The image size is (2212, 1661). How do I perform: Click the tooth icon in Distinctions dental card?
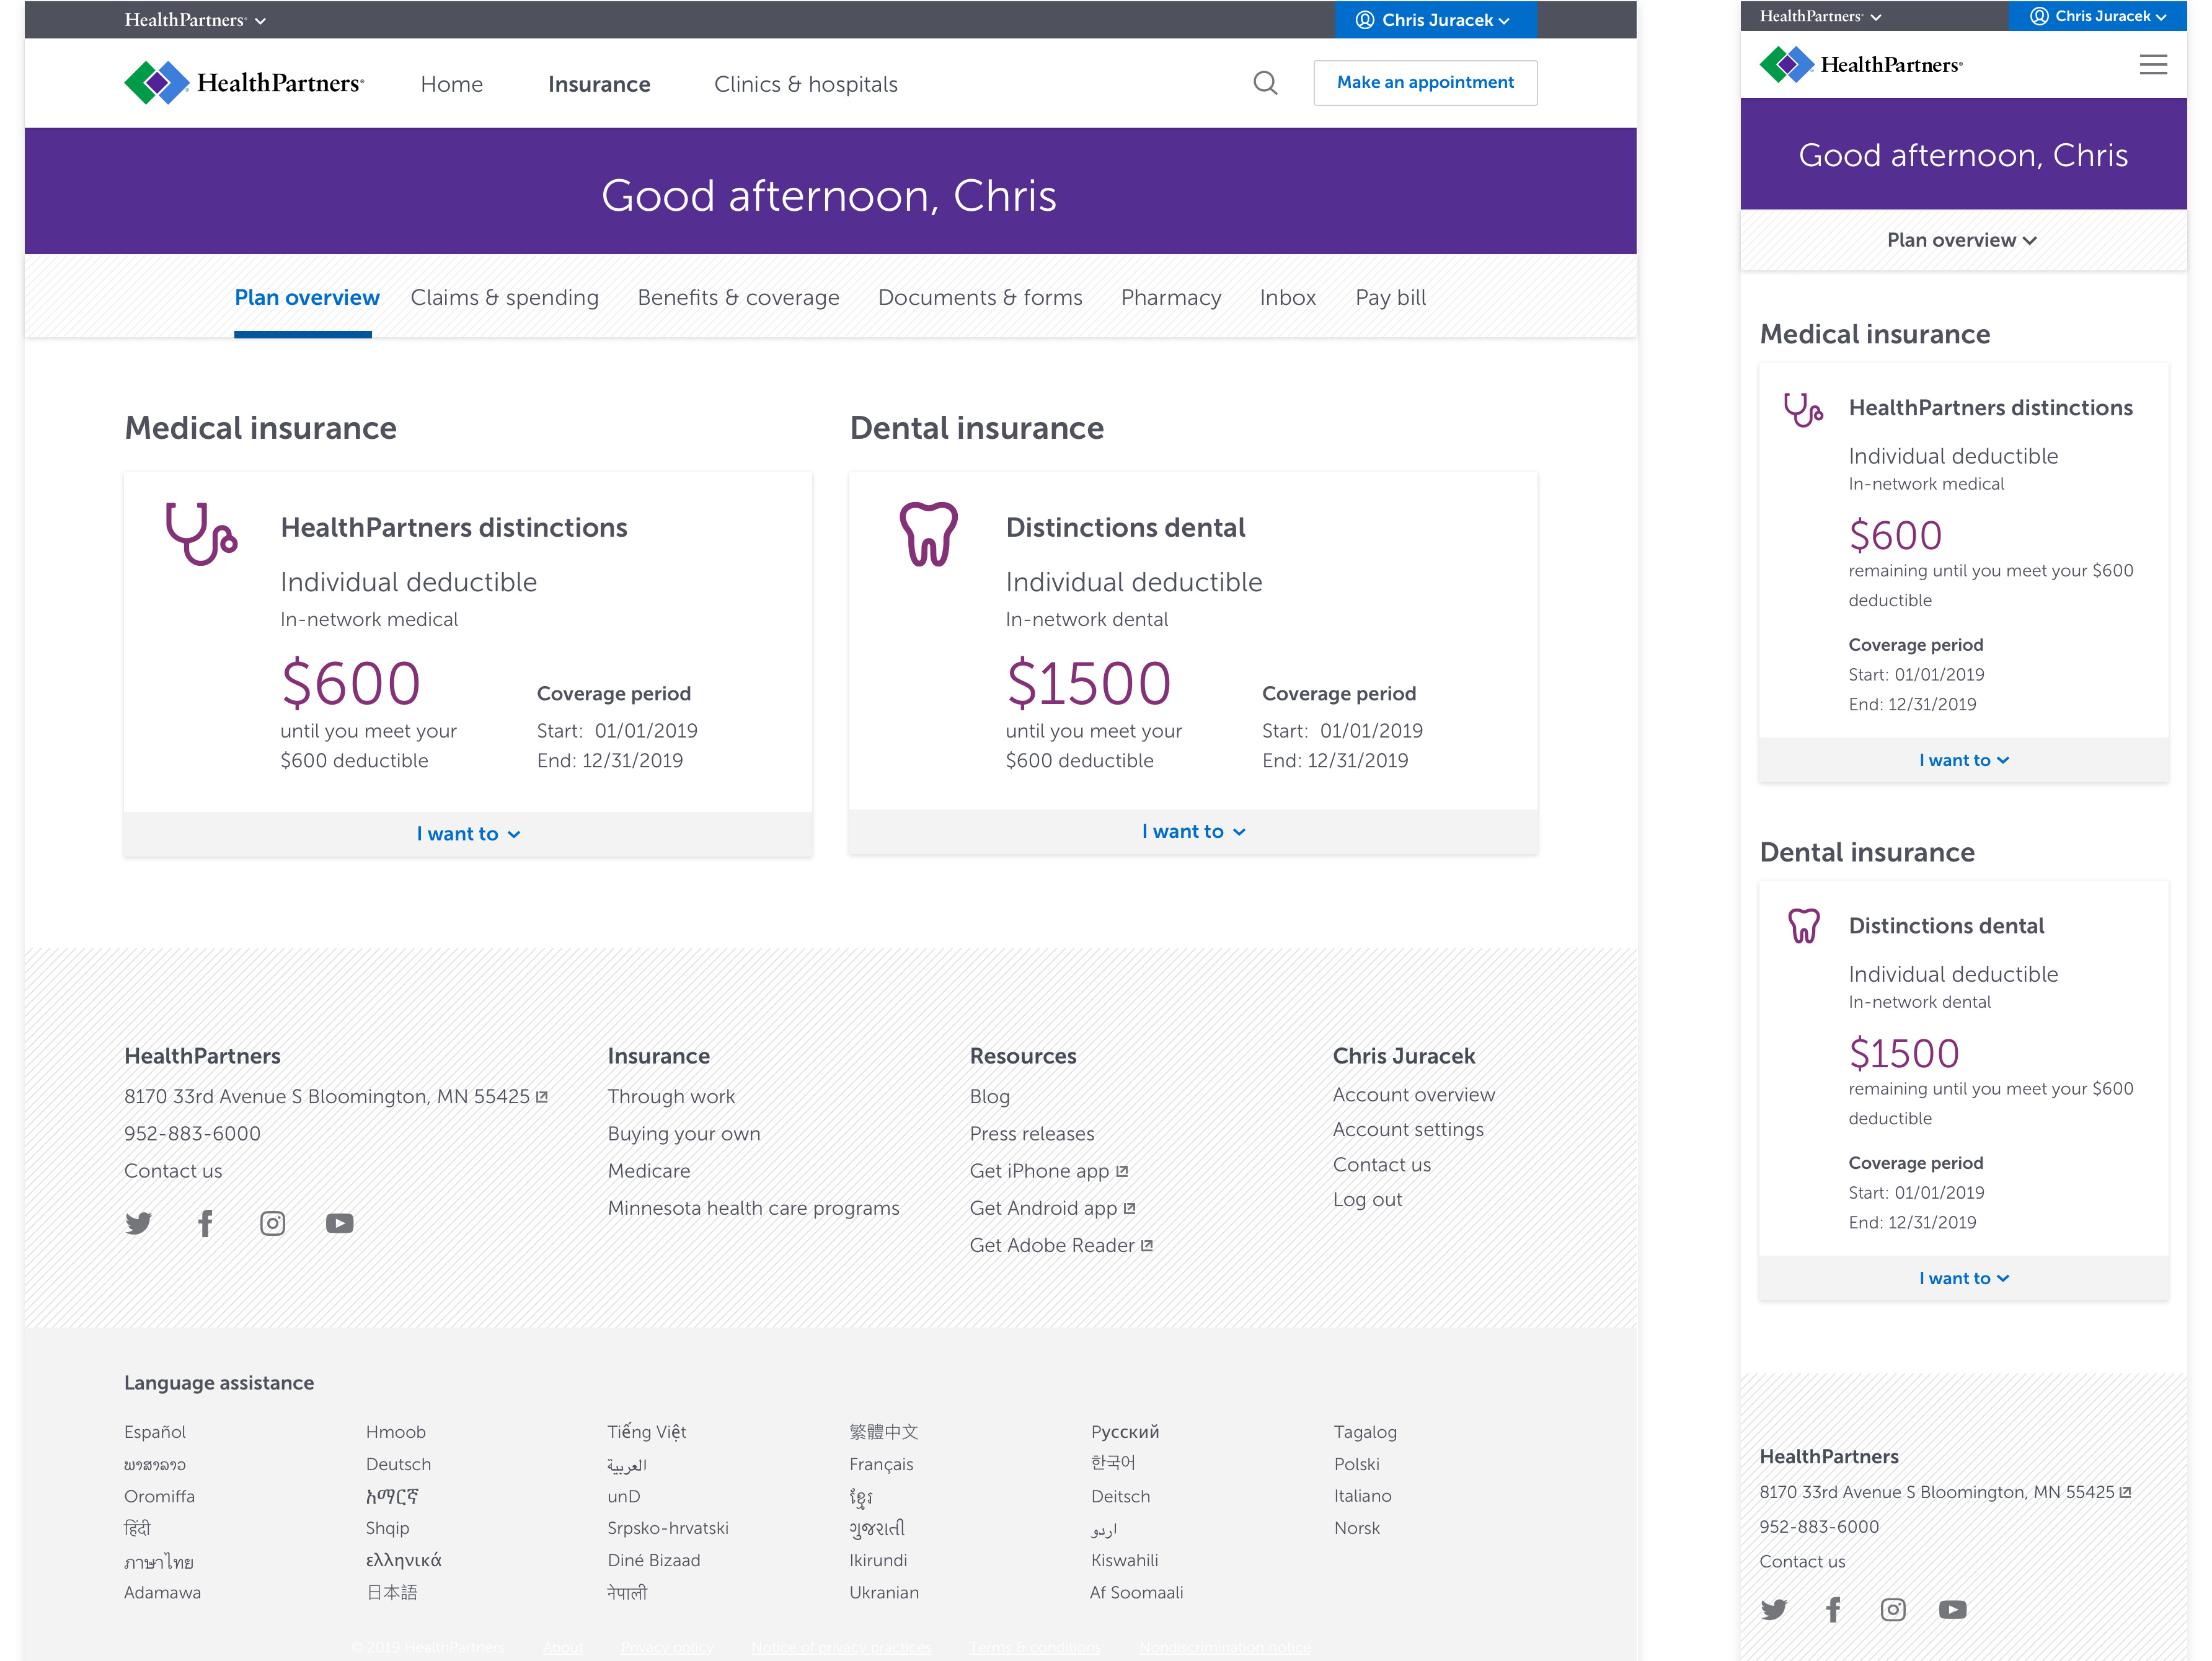click(x=928, y=533)
